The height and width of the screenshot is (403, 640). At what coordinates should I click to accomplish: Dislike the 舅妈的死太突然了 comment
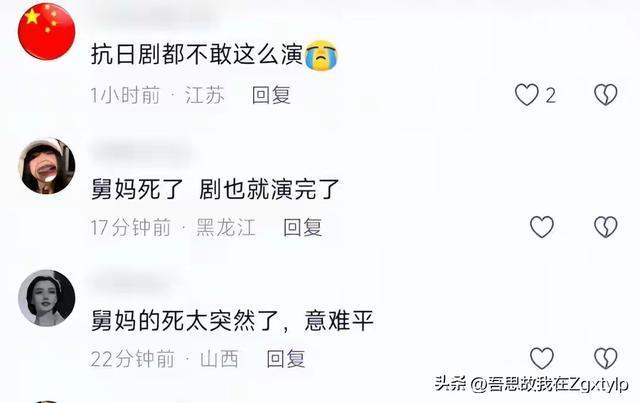605,358
